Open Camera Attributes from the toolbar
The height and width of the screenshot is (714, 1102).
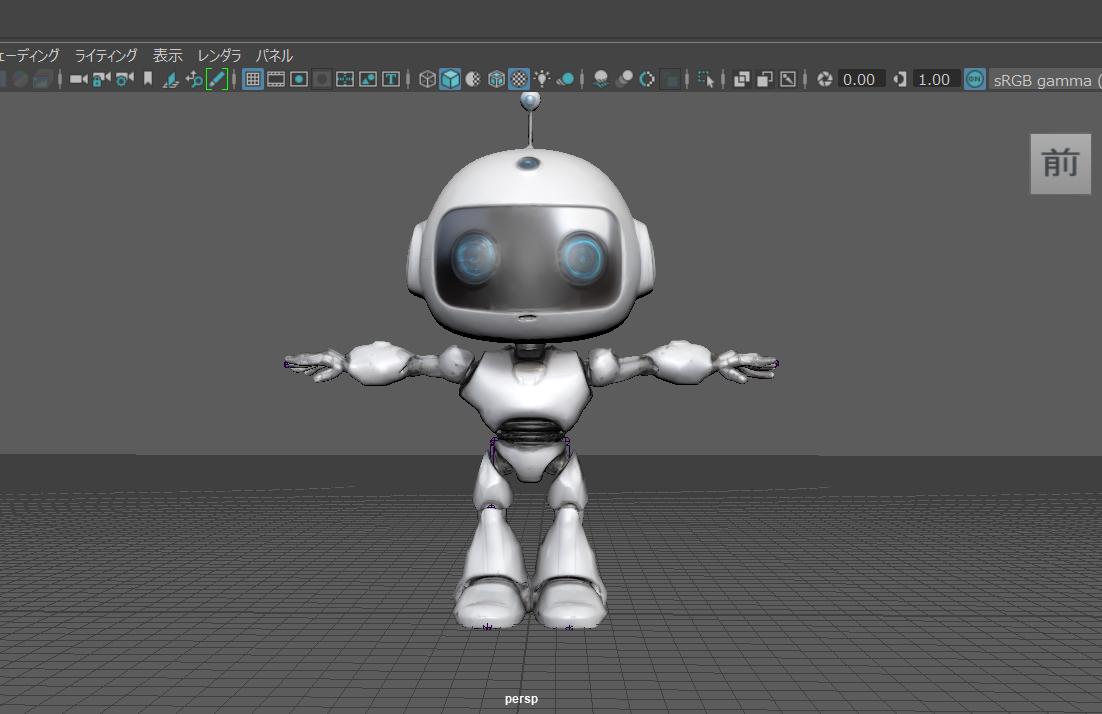pos(124,79)
